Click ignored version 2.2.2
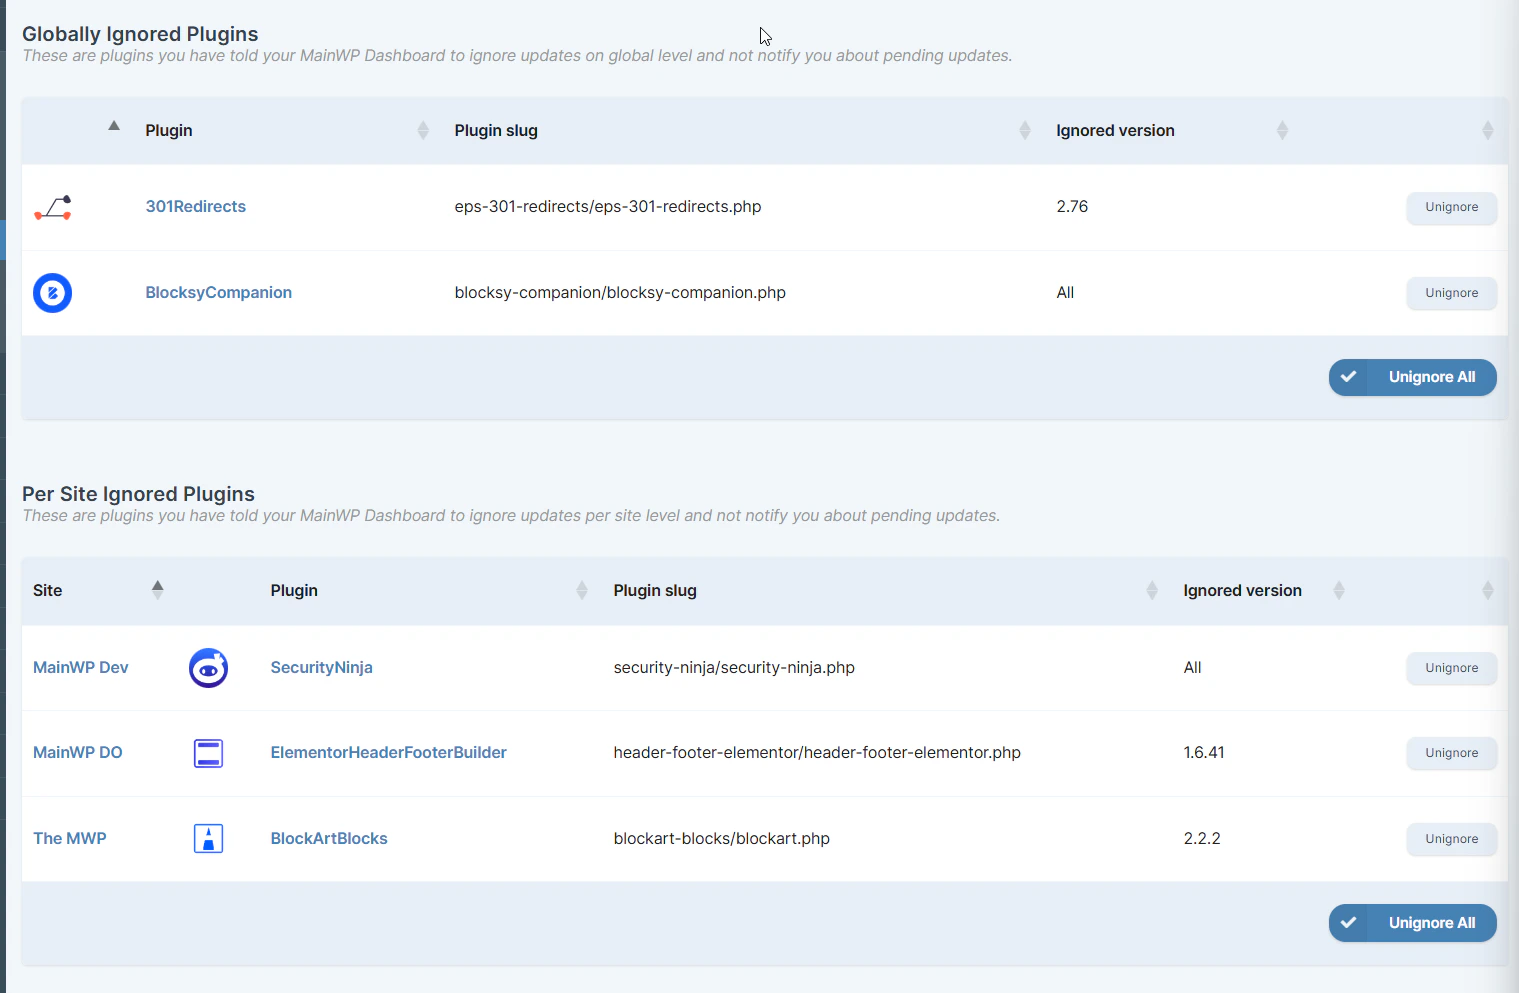Image resolution: width=1519 pixels, height=993 pixels. point(1202,838)
